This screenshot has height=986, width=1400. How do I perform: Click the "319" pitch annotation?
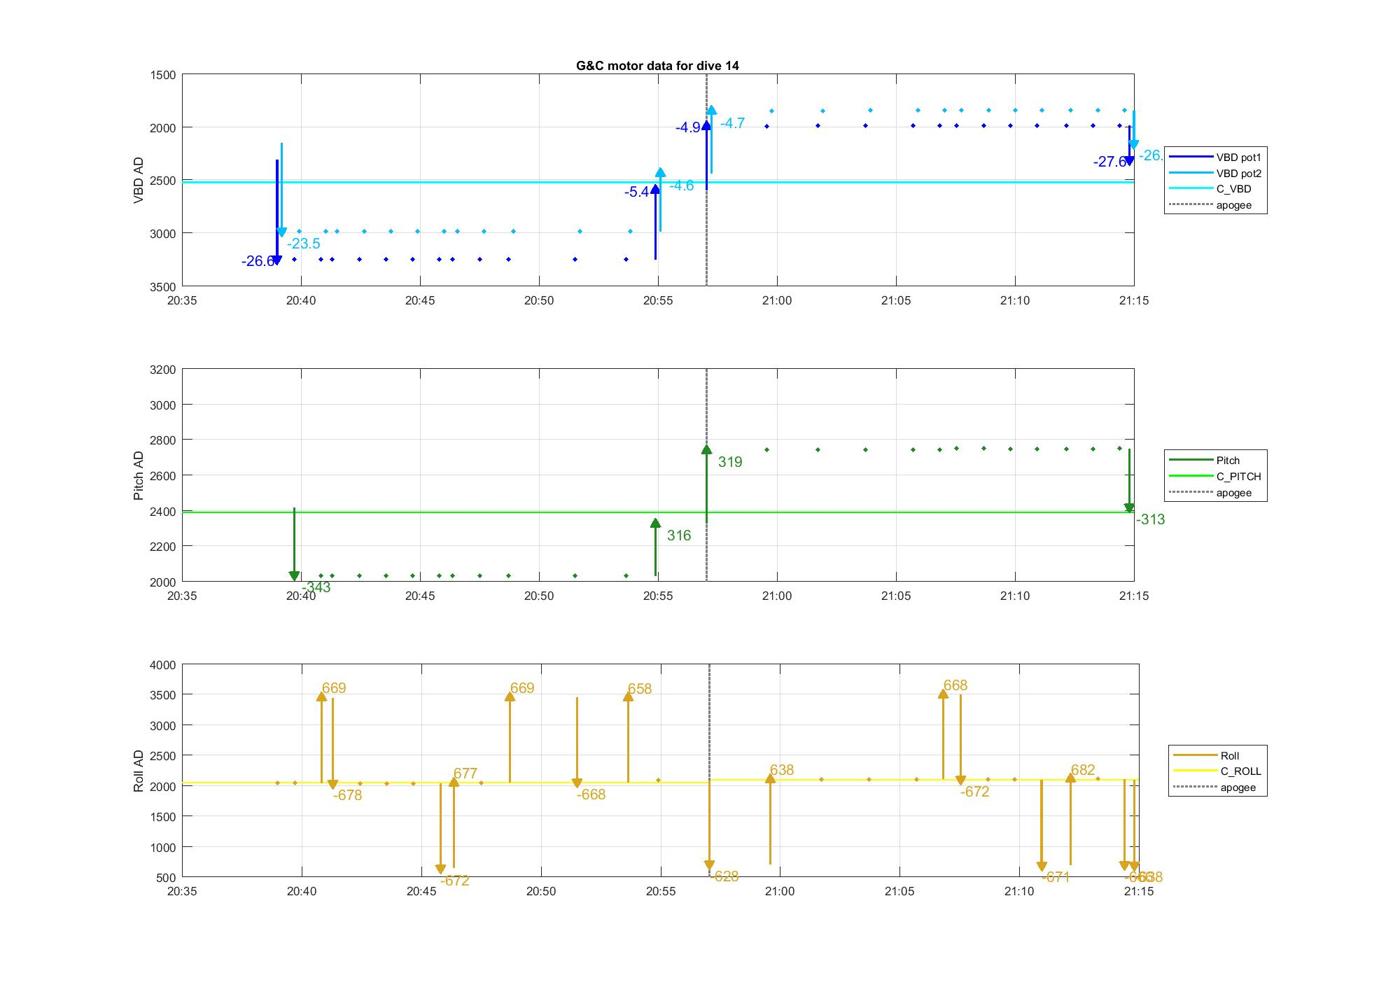(730, 462)
